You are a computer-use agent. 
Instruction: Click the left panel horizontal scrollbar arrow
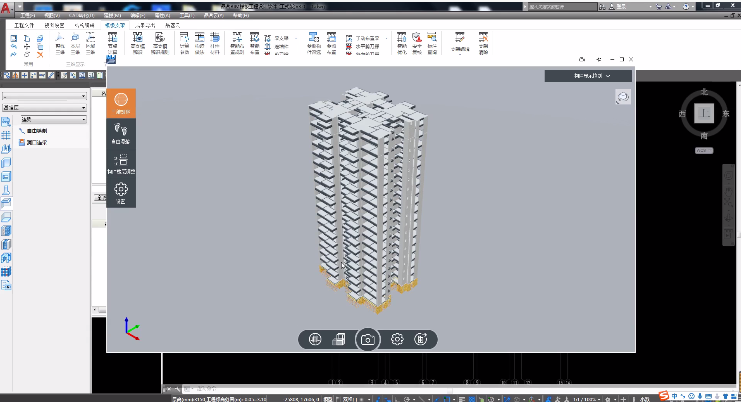click(95, 310)
